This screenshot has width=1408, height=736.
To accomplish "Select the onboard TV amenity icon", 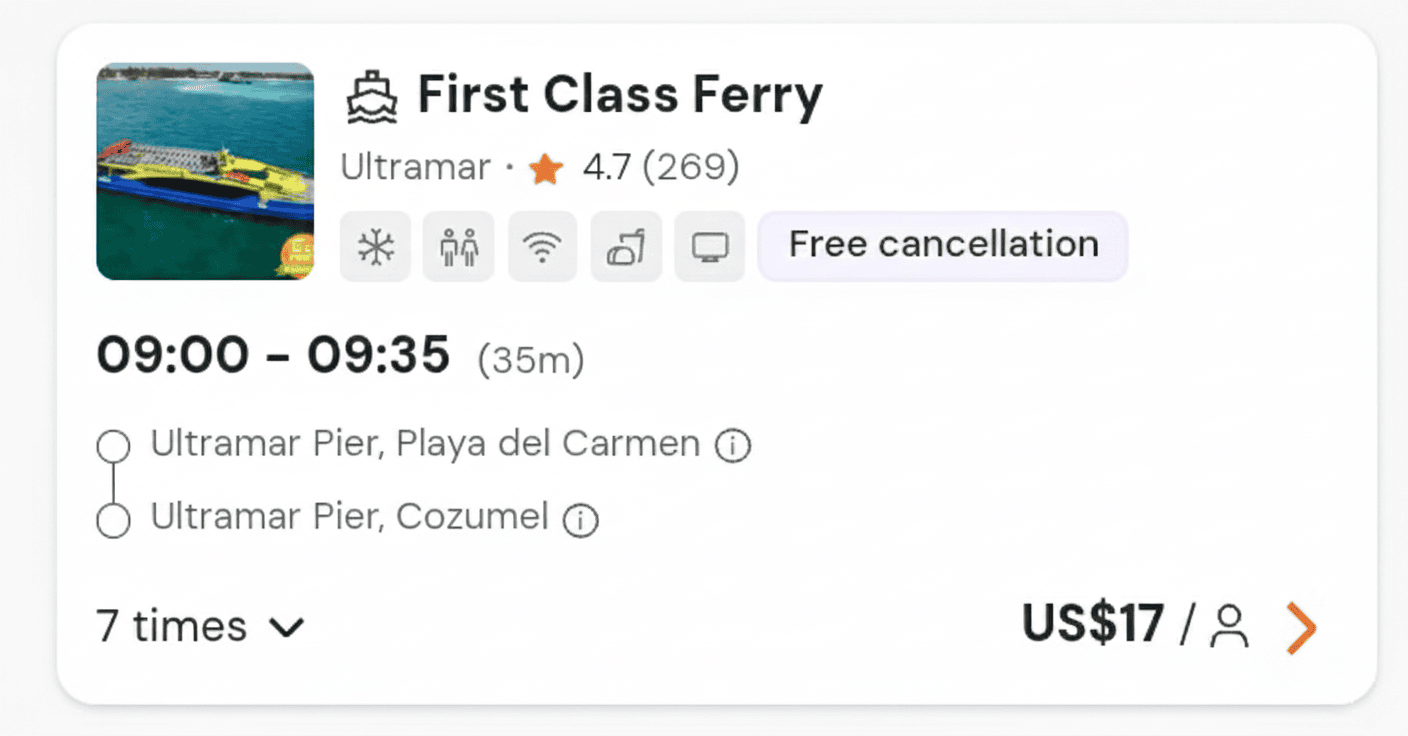I will (710, 246).
